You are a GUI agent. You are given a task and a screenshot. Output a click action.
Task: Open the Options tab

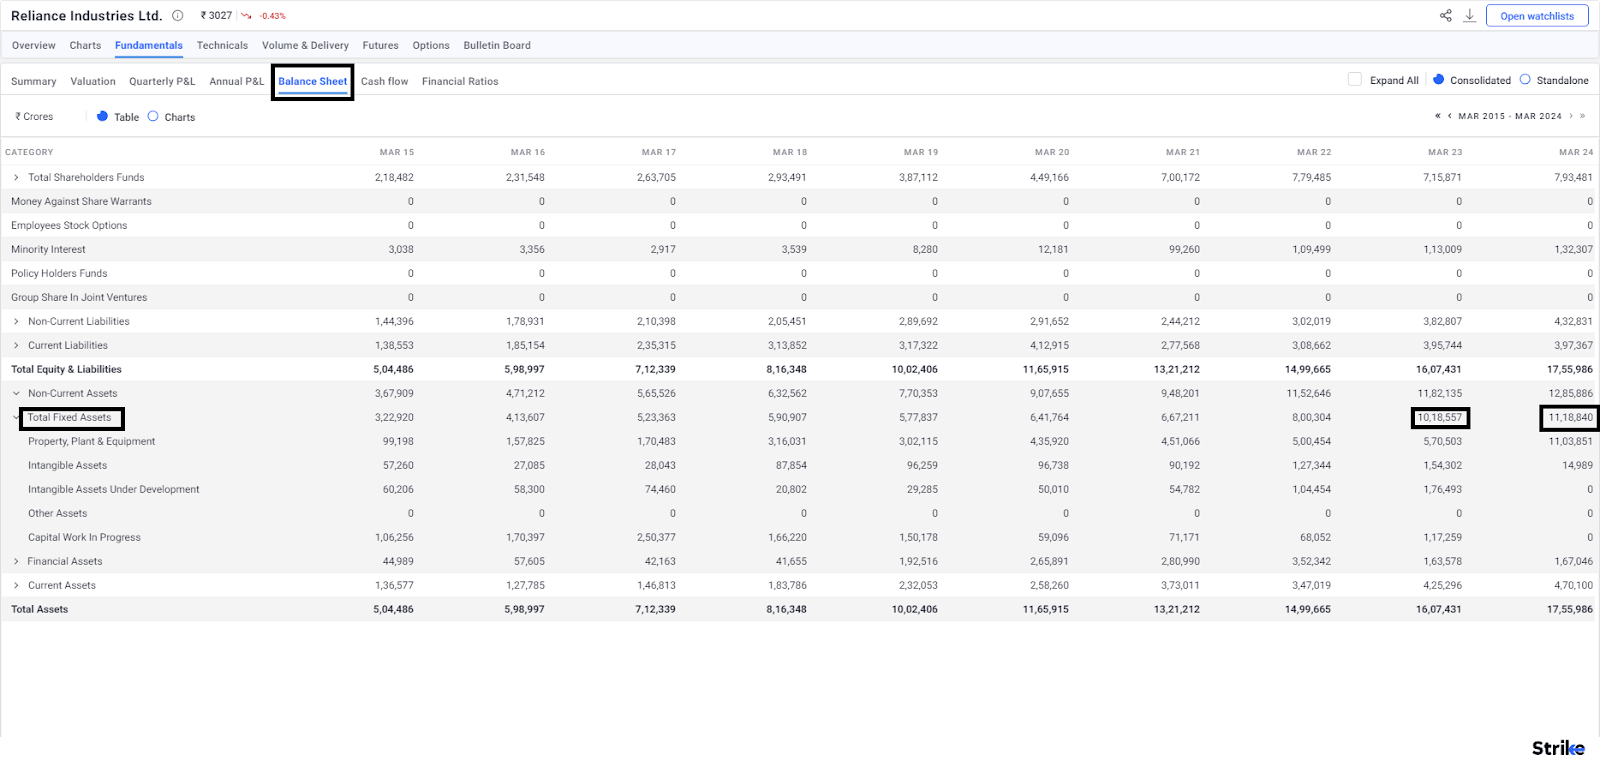pyautogui.click(x=431, y=45)
